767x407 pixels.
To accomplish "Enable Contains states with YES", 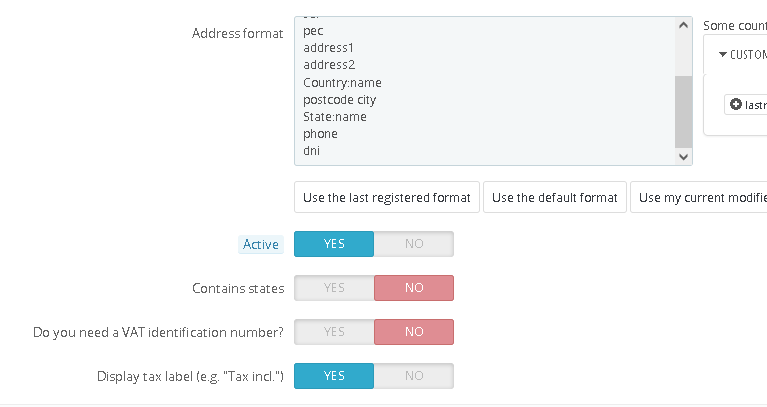I will [334, 288].
